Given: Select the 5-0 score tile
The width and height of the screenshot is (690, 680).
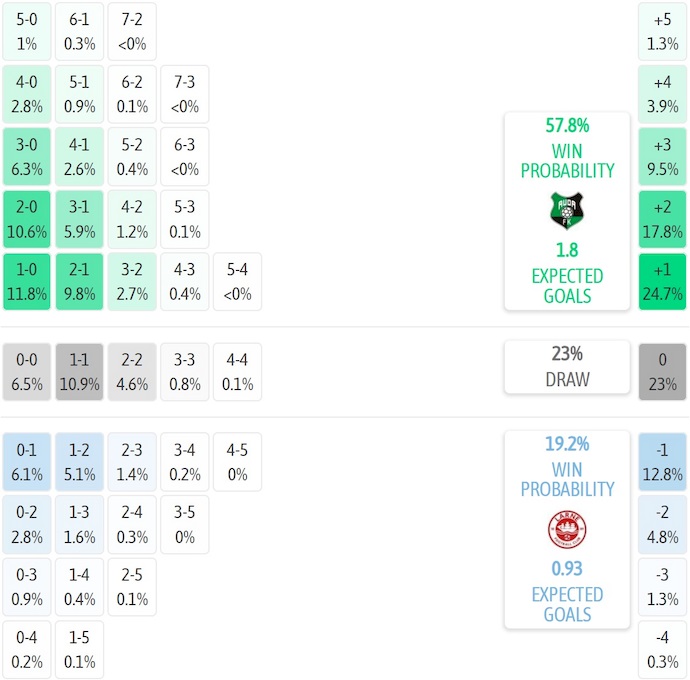Looking at the screenshot, I should tap(27, 31).
